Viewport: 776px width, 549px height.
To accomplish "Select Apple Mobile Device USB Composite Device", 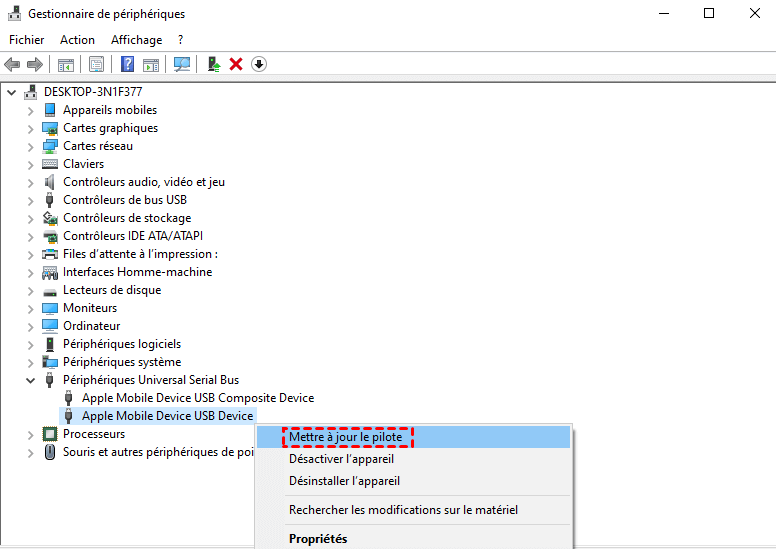I will 197,398.
